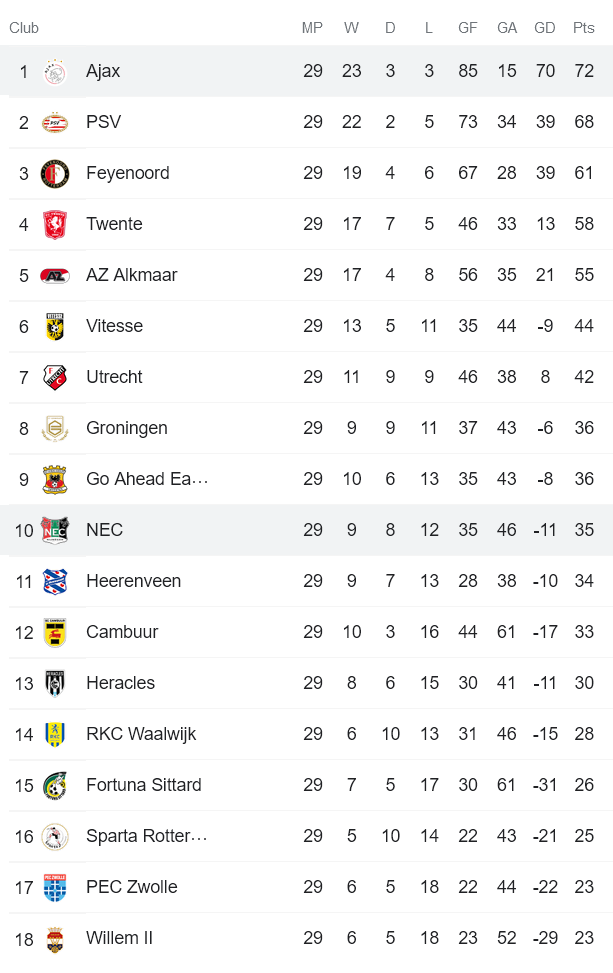Open the RKC Waalwijk team link
613x973 pixels.
[141, 734]
